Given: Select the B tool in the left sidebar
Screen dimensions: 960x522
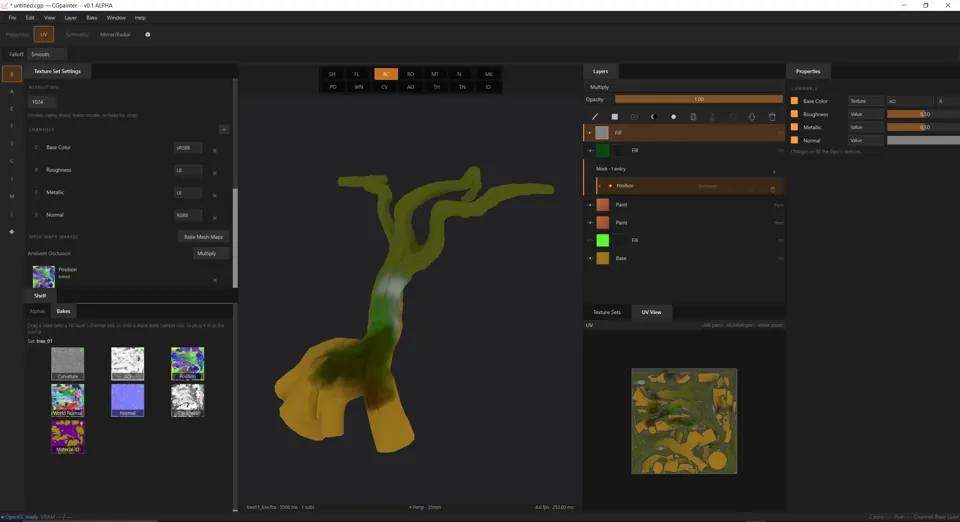Looking at the screenshot, I should [x=12, y=74].
